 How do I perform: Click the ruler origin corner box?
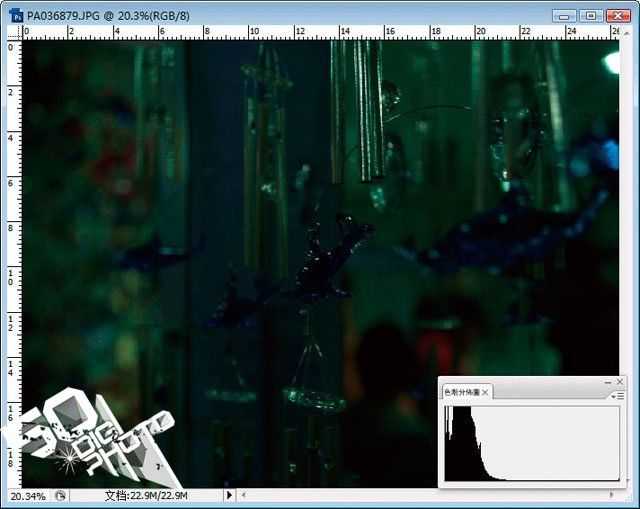[x=15, y=33]
